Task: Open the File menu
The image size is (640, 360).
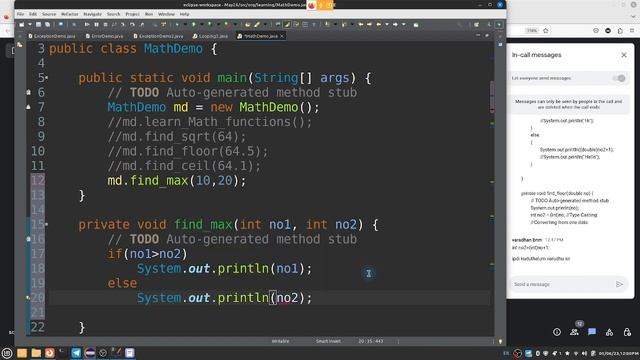Action: [x=20, y=14]
